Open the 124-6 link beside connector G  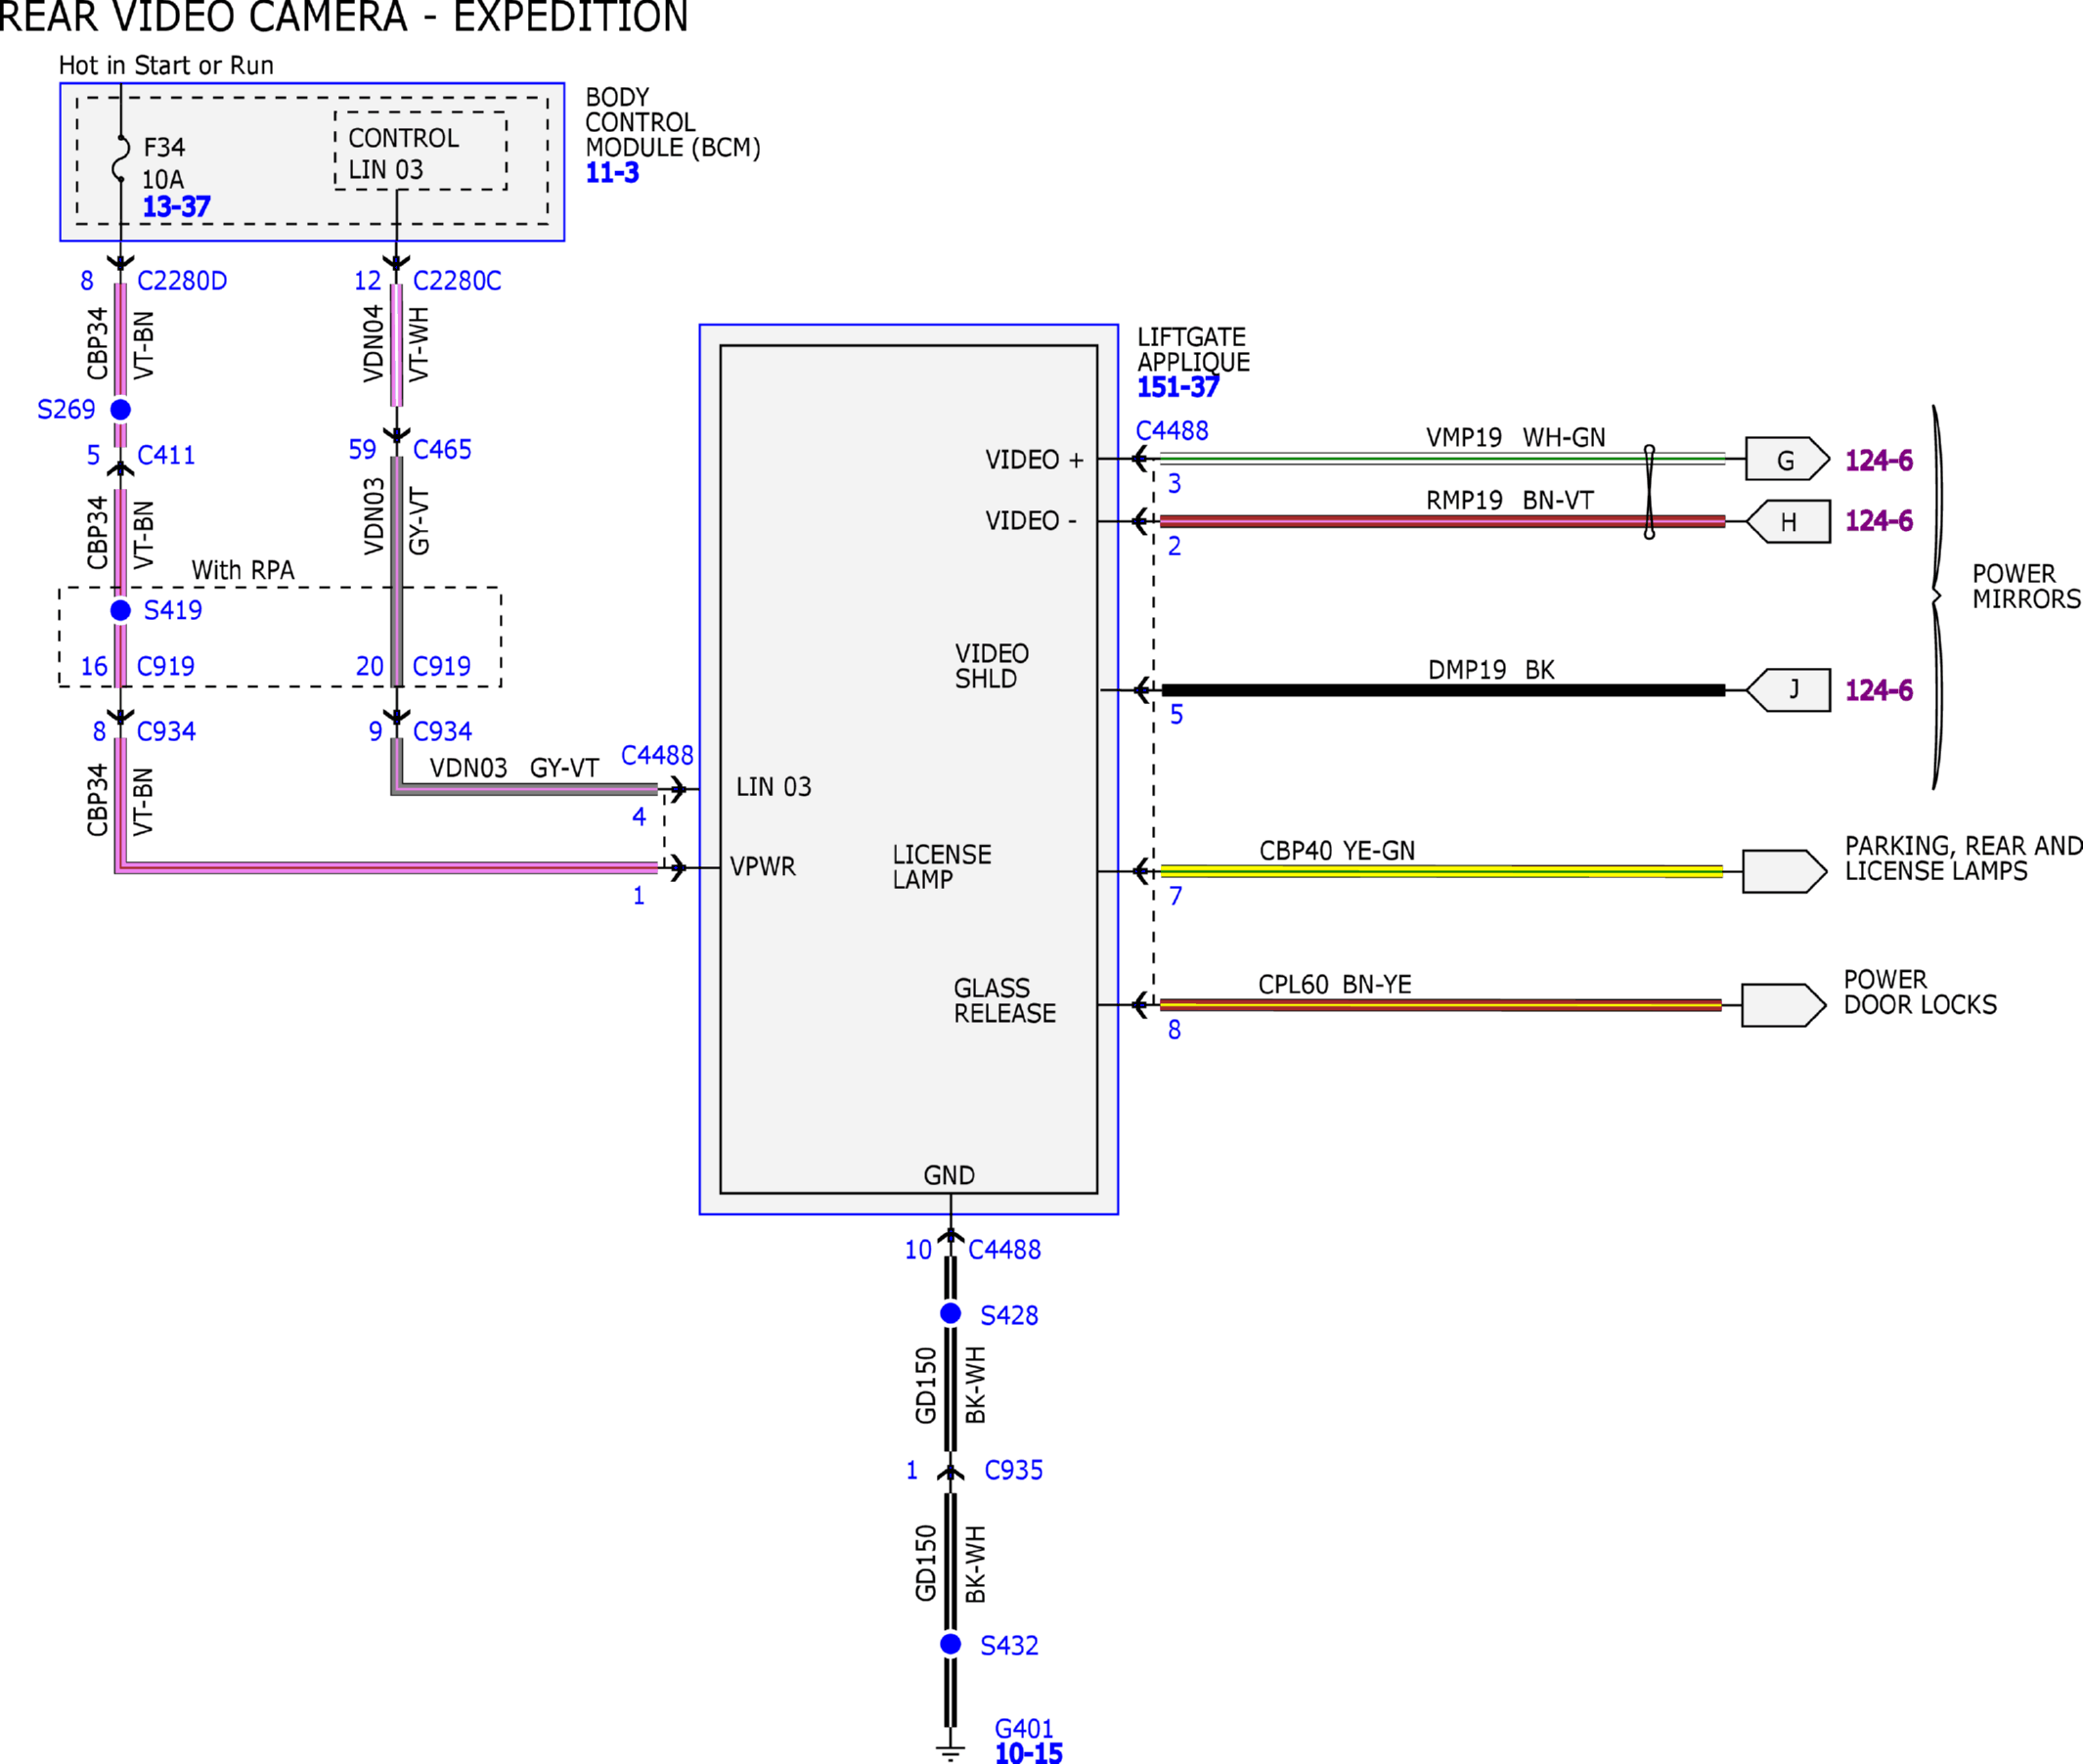1879,460
